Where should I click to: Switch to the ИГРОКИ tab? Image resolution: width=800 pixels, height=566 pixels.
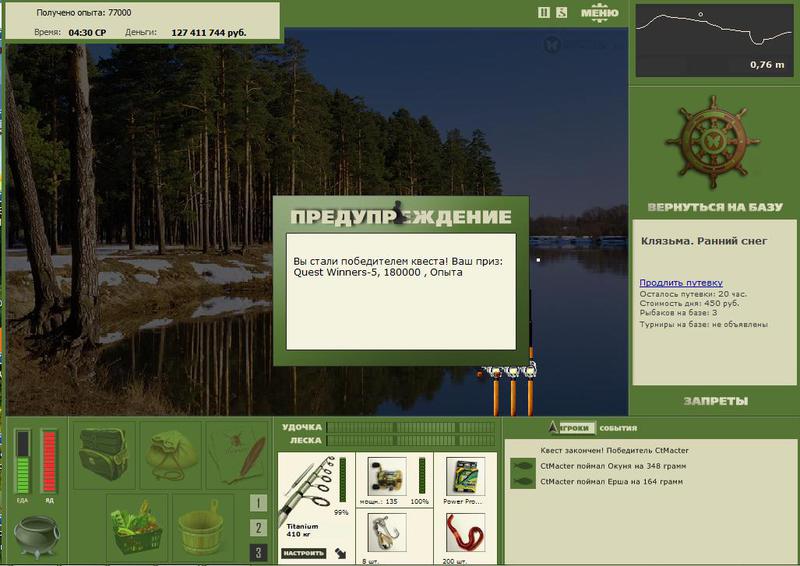pyautogui.click(x=576, y=428)
